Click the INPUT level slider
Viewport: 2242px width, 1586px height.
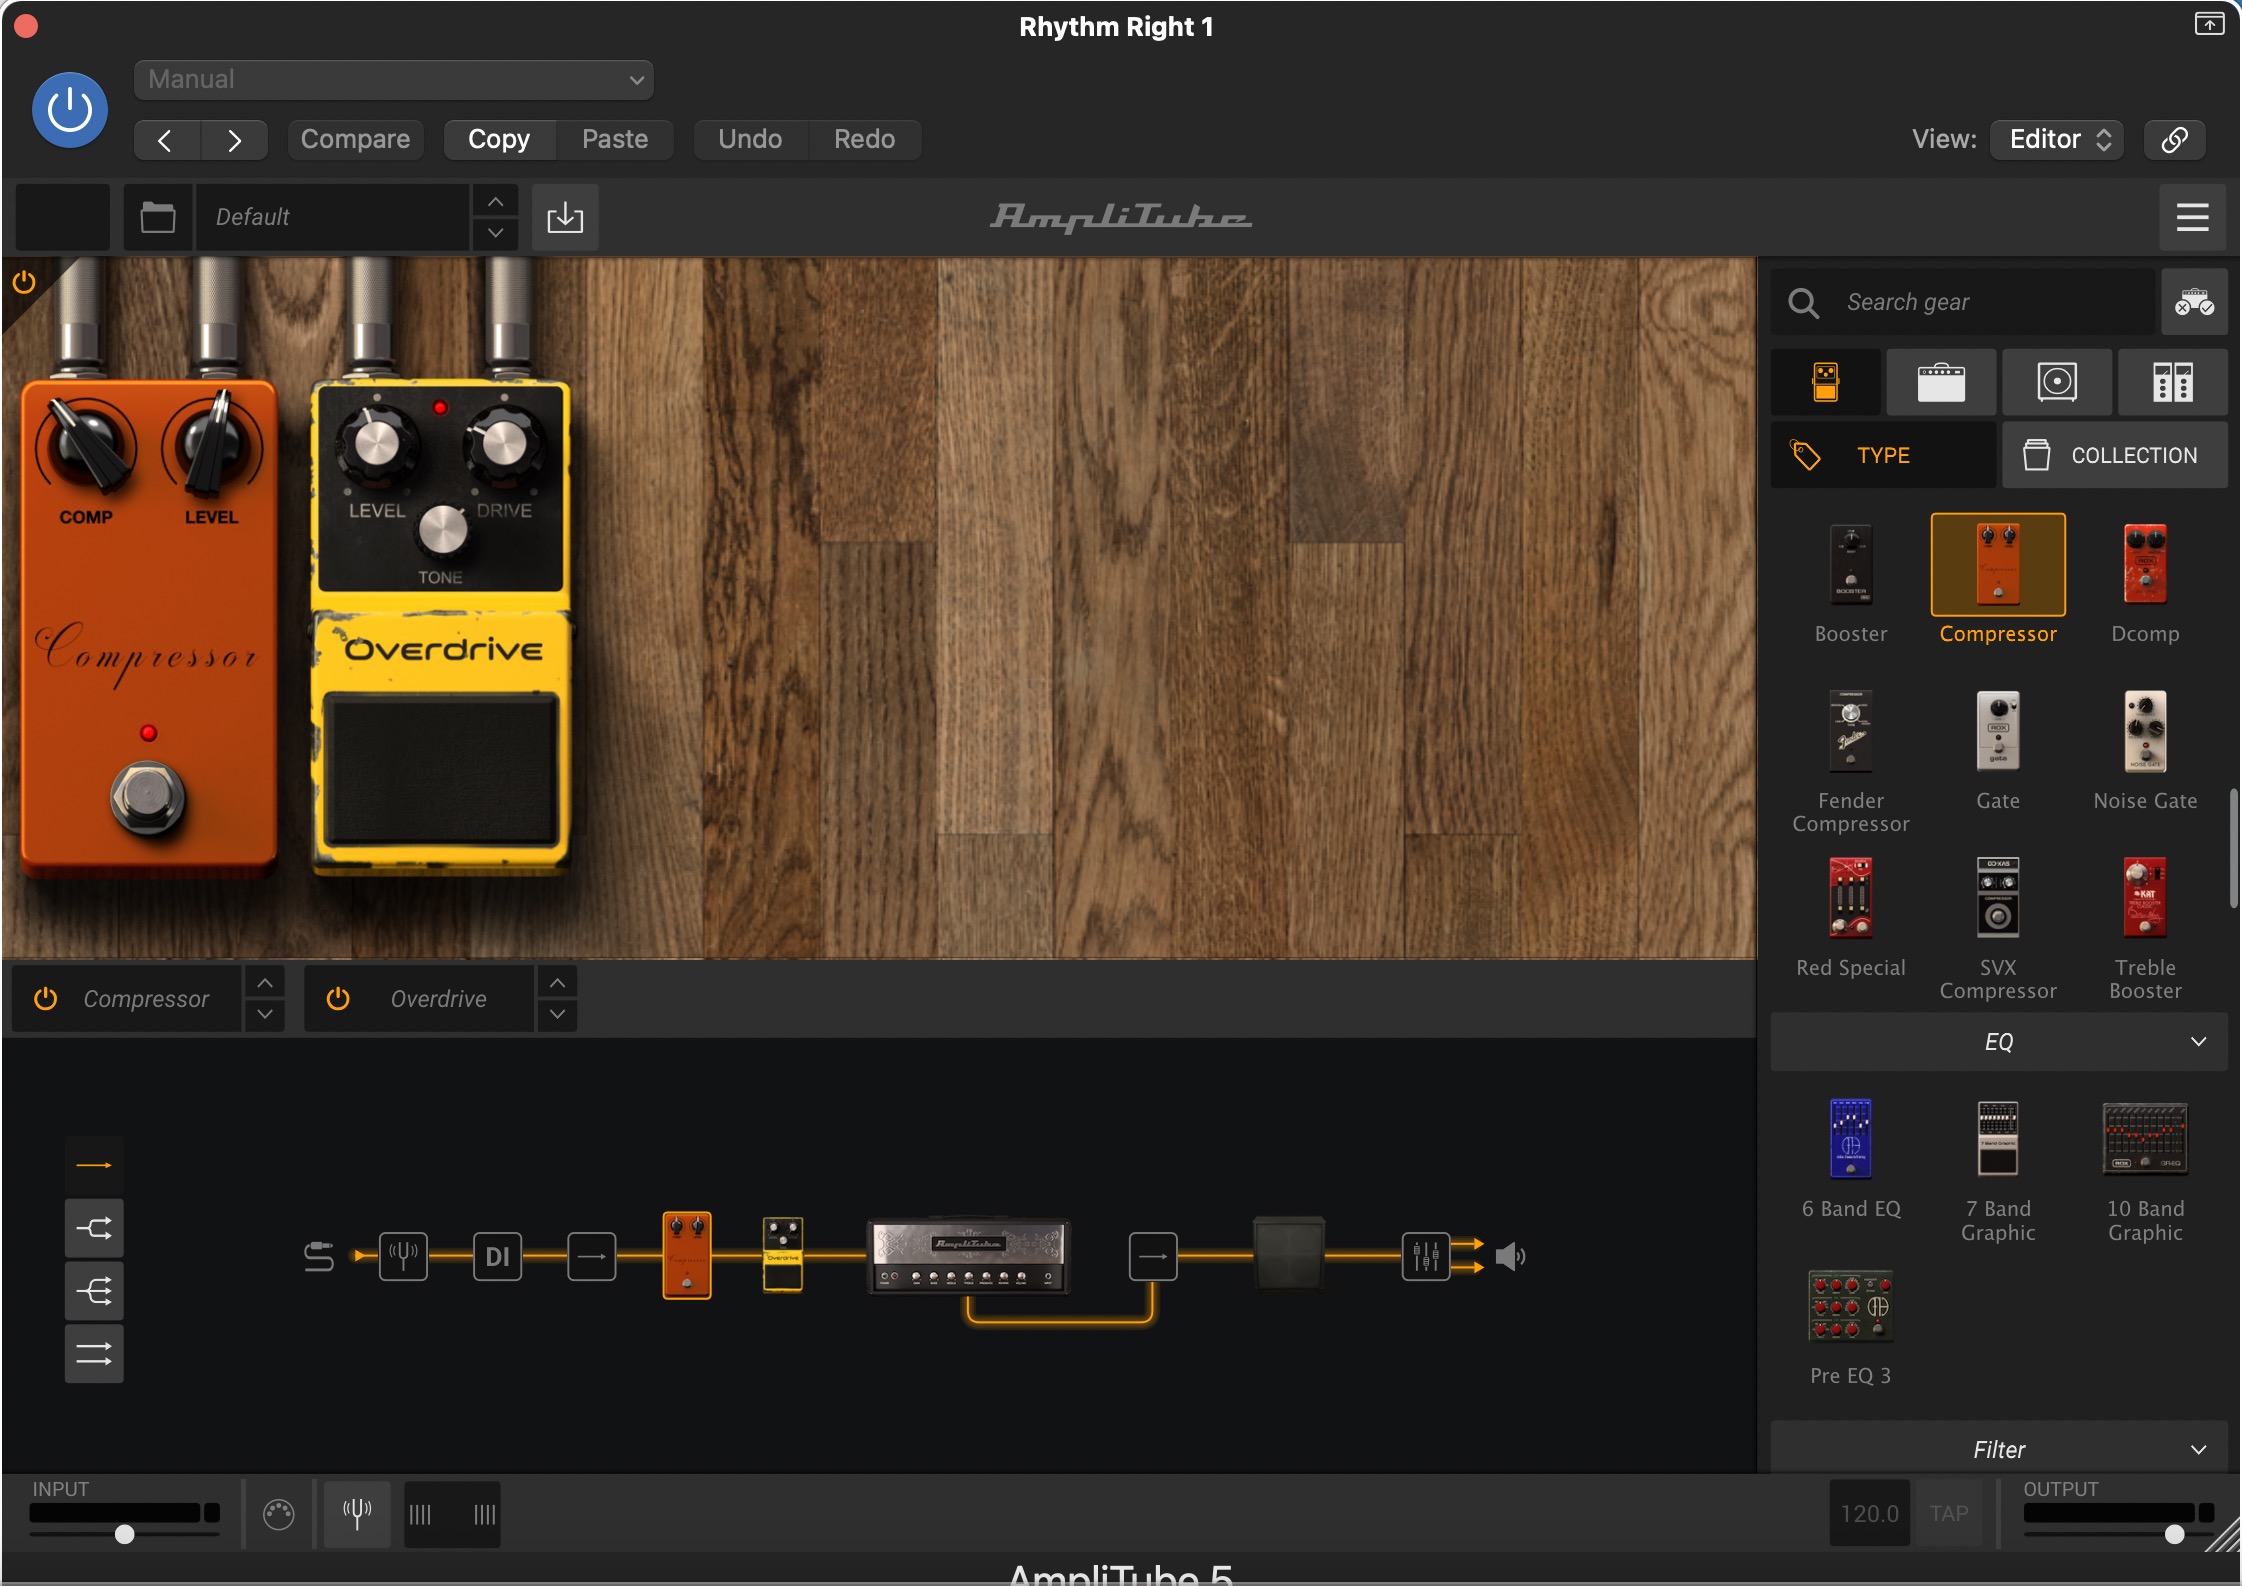coord(125,1533)
